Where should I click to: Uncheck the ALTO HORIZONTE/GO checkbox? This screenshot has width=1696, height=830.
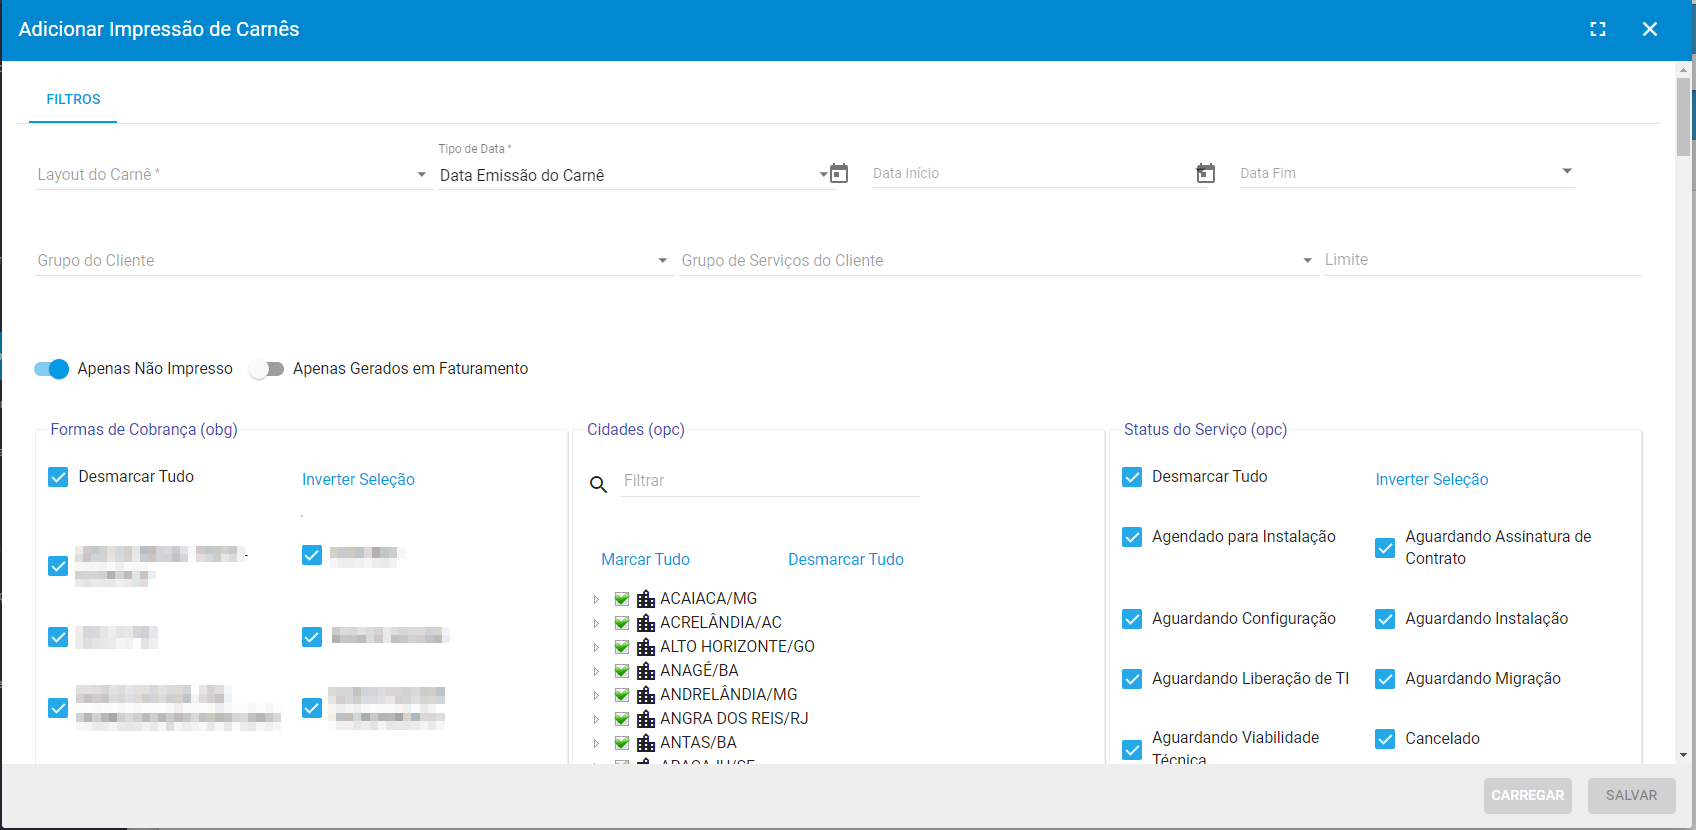(621, 647)
